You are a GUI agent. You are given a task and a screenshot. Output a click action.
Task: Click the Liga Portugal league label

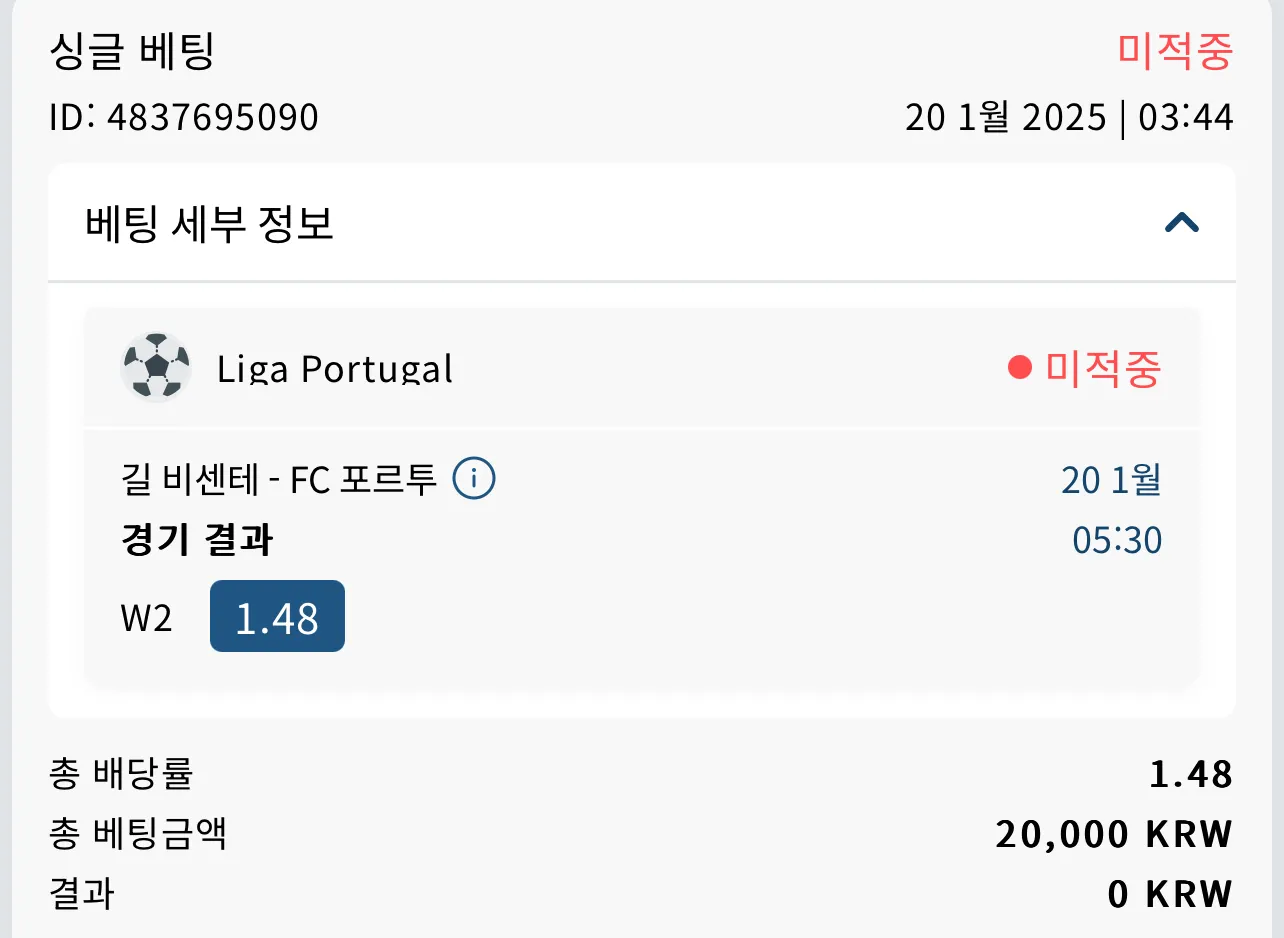click(x=335, y=369)
